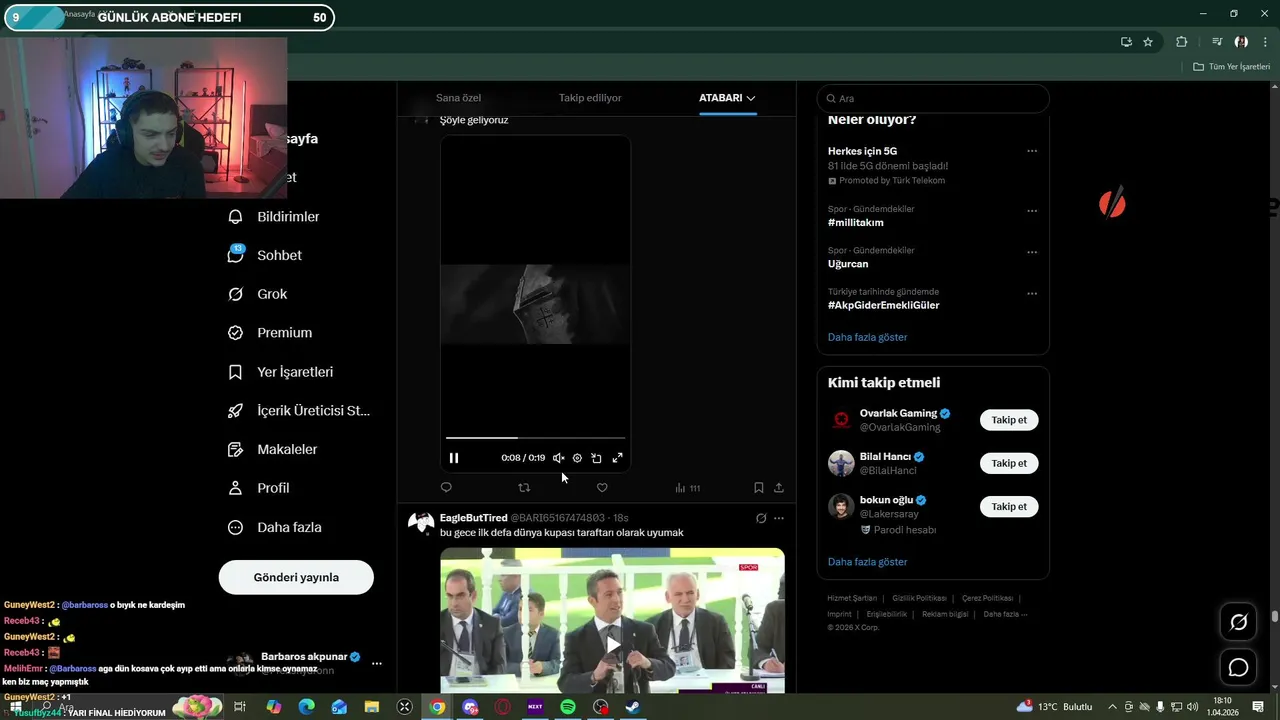Show more follow suggestions link
Image resolution: width=1280 pixels, height=720 pixels.
868,562
